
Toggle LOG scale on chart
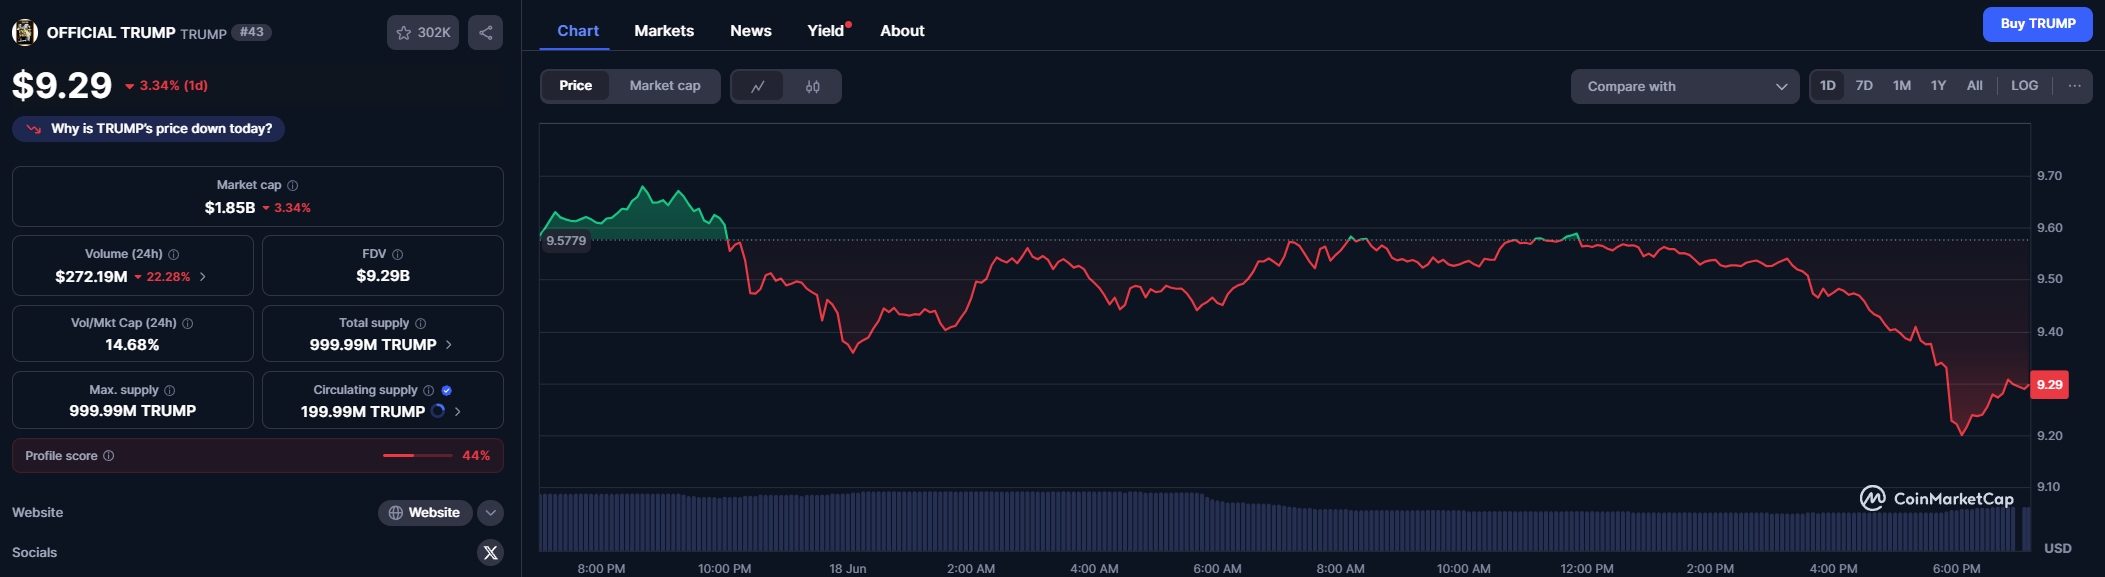pos(2025,86)
